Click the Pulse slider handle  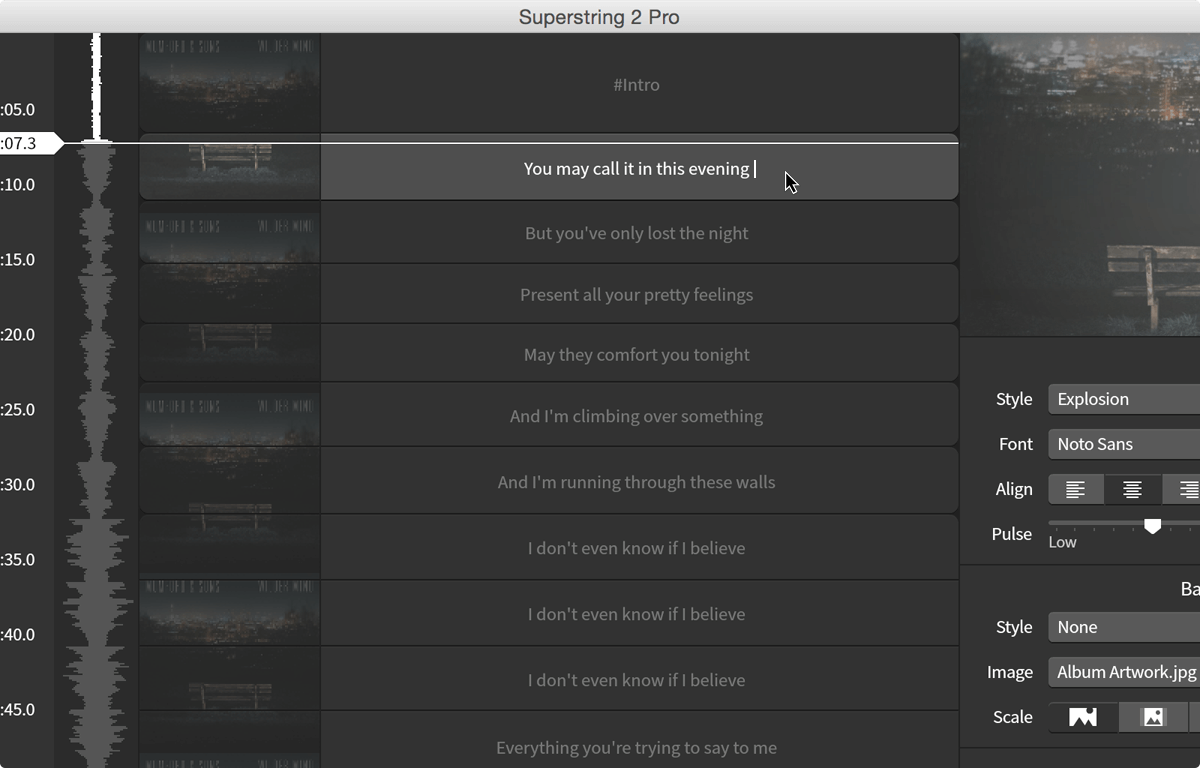(1153, 525)
